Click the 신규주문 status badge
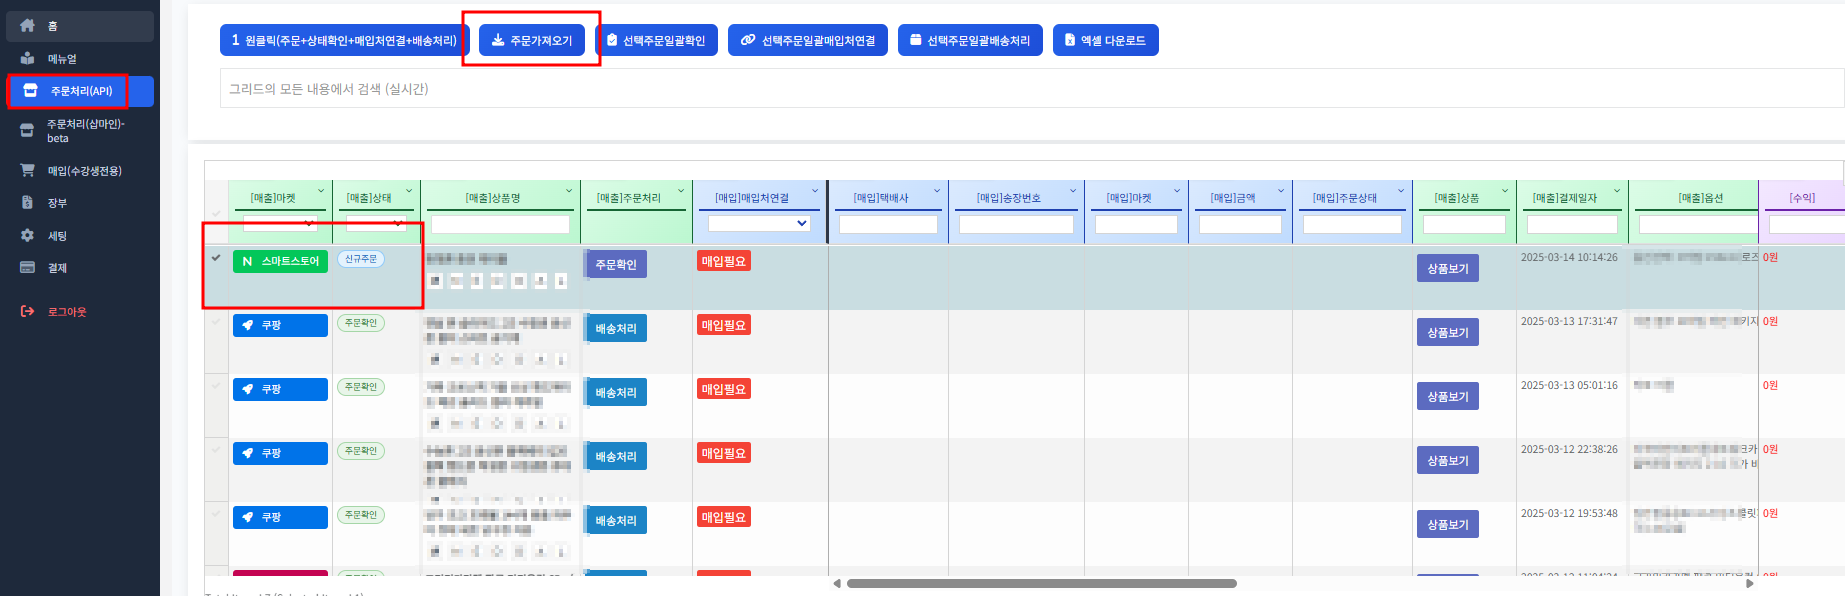Screen dimensions: 1845x596 (361, 259)
